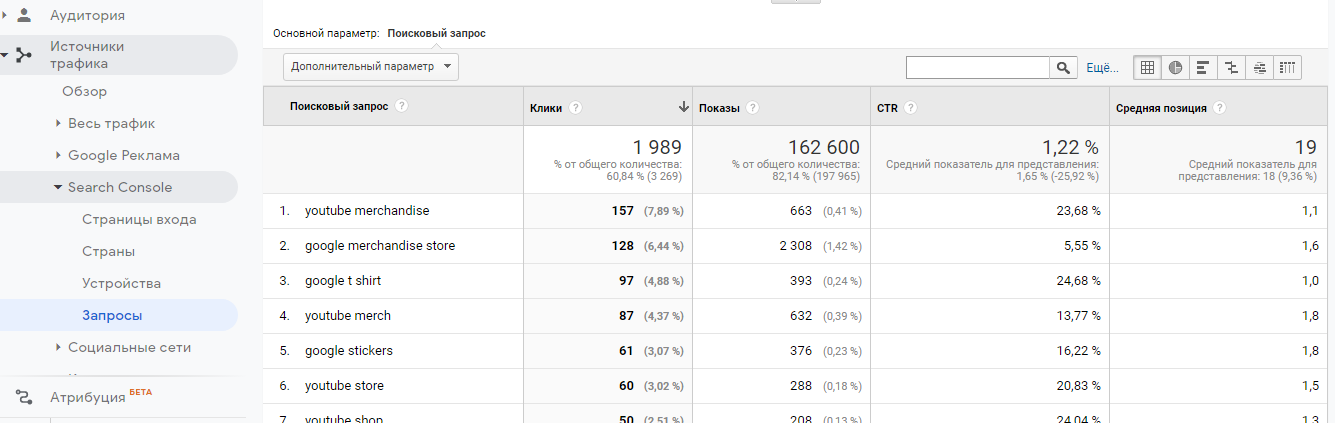Select the Поисковый запрос primary dimension
This screenshot has height=423, width=1335.
(x=436, y=33)
